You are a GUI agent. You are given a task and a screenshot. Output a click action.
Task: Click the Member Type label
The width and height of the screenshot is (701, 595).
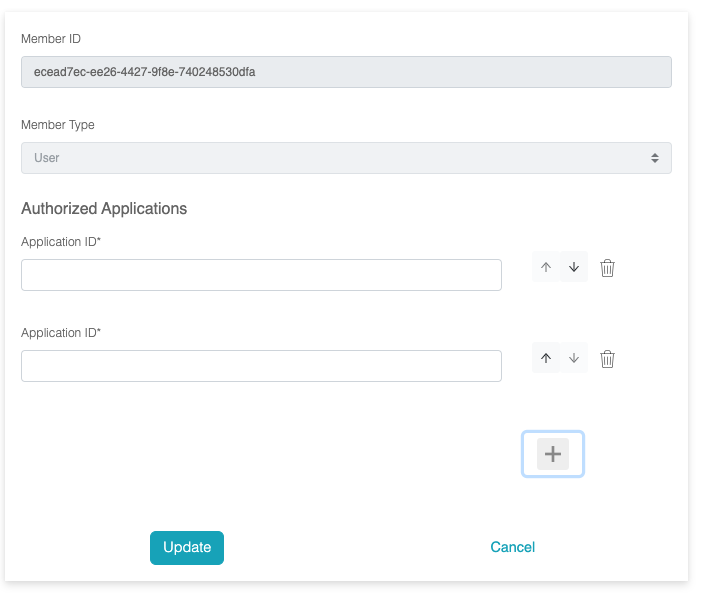[x=58, y=125]
